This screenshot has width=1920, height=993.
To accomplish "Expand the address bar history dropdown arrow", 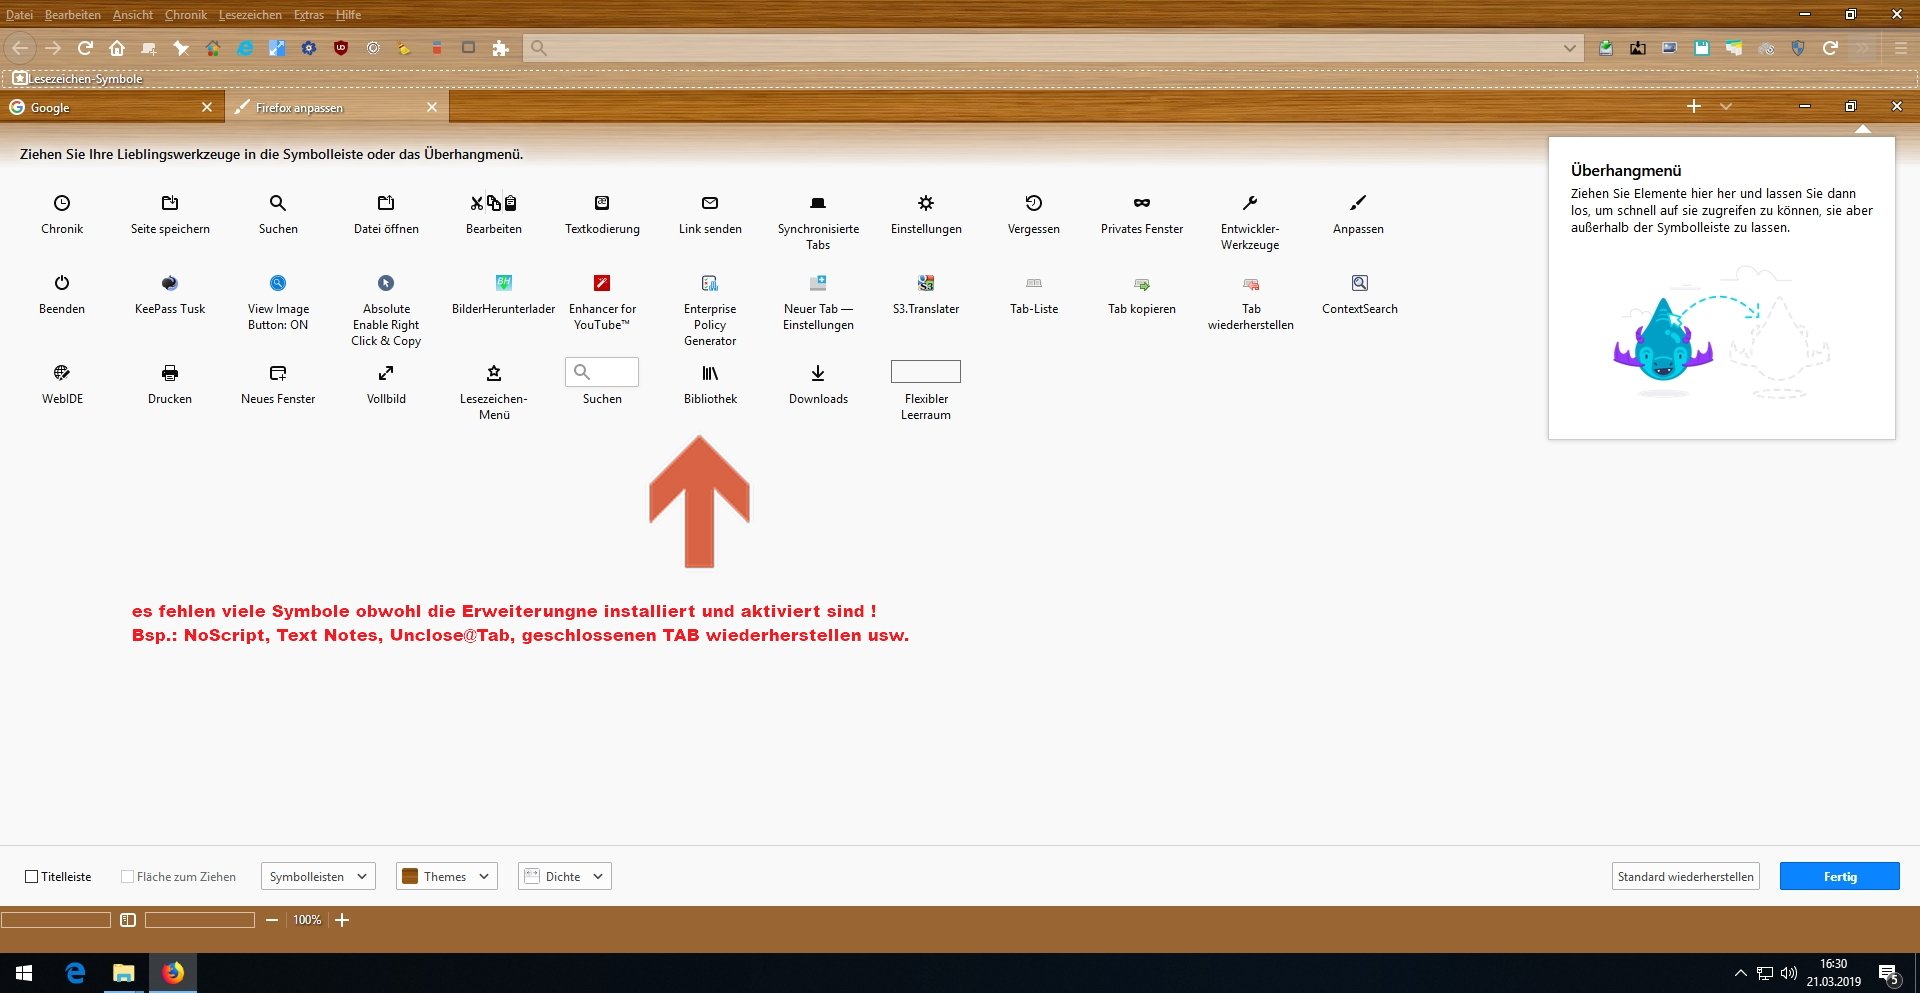I will (1569, 48).
